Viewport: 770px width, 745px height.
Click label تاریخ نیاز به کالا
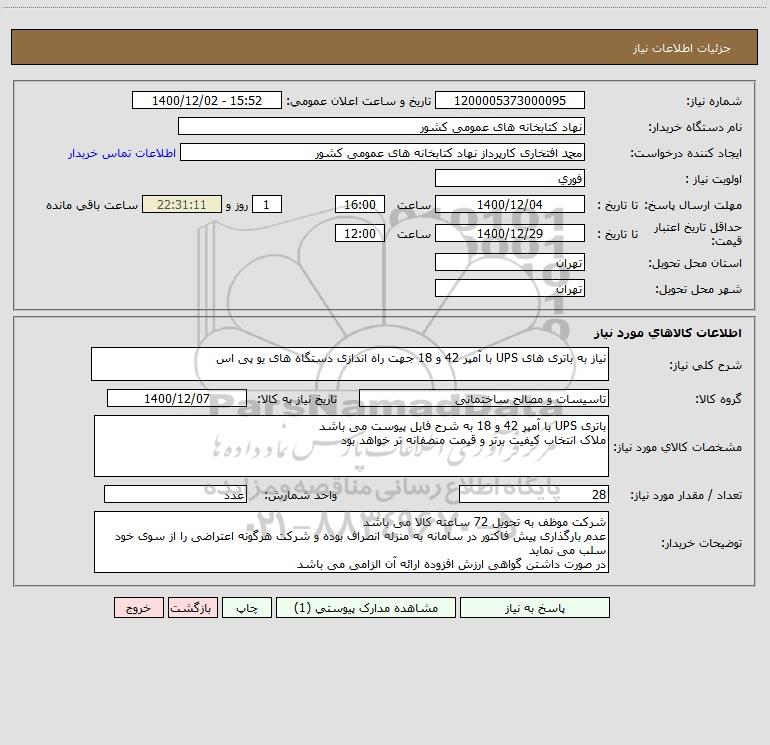click(297, 399)
